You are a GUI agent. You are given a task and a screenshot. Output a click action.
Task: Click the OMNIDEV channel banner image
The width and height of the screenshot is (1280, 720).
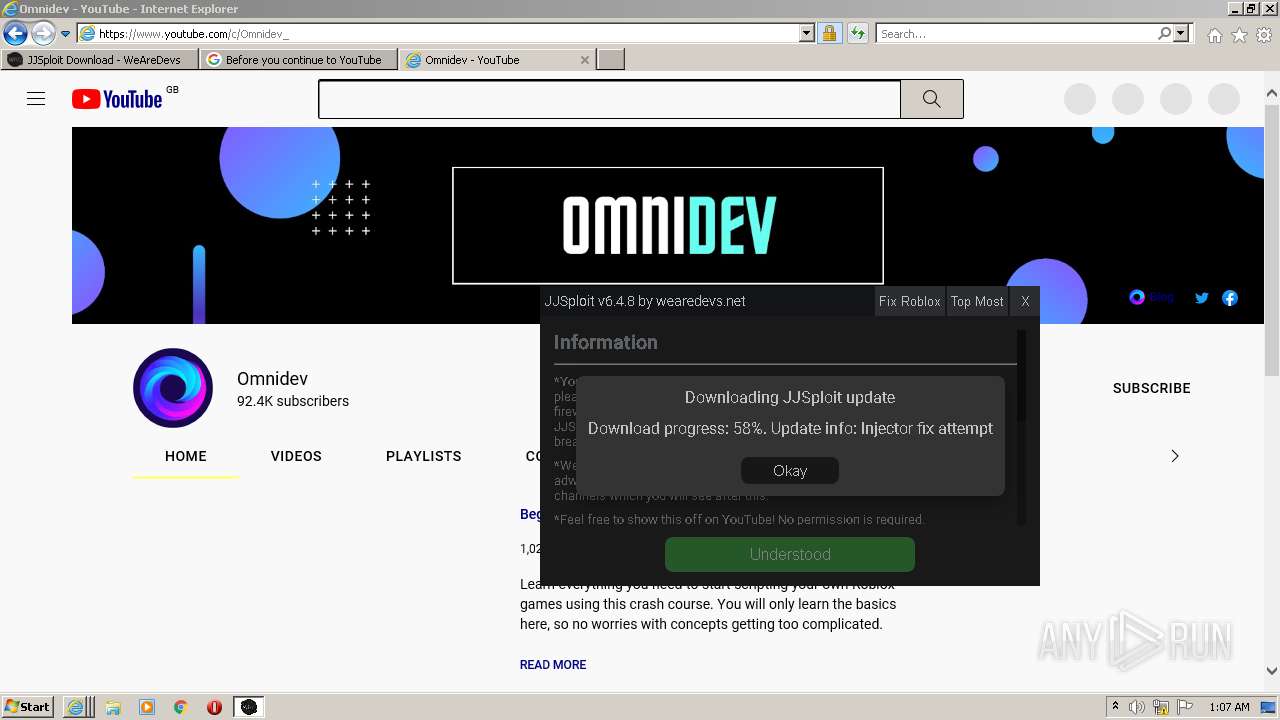[668, 225]
